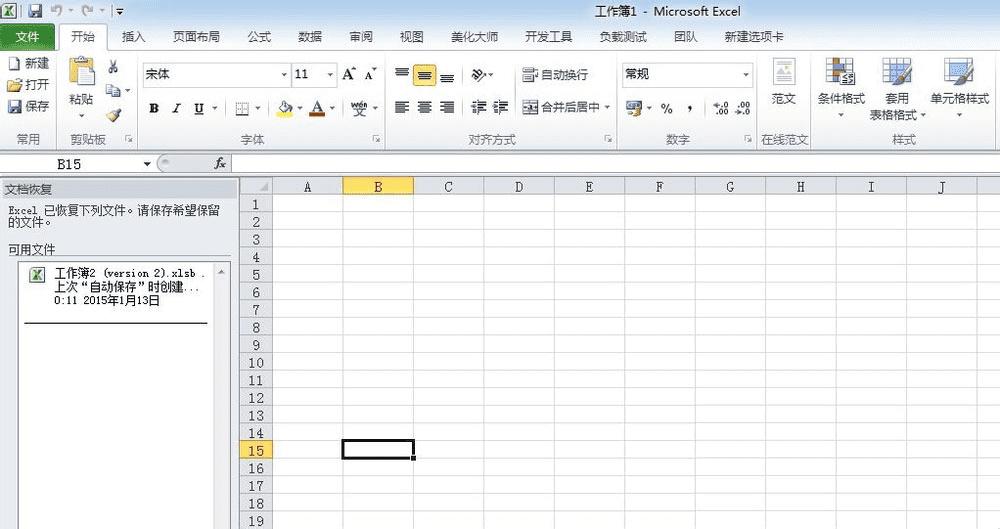
Task: Center text horizontally in cell
Action: tap(425, 107)
